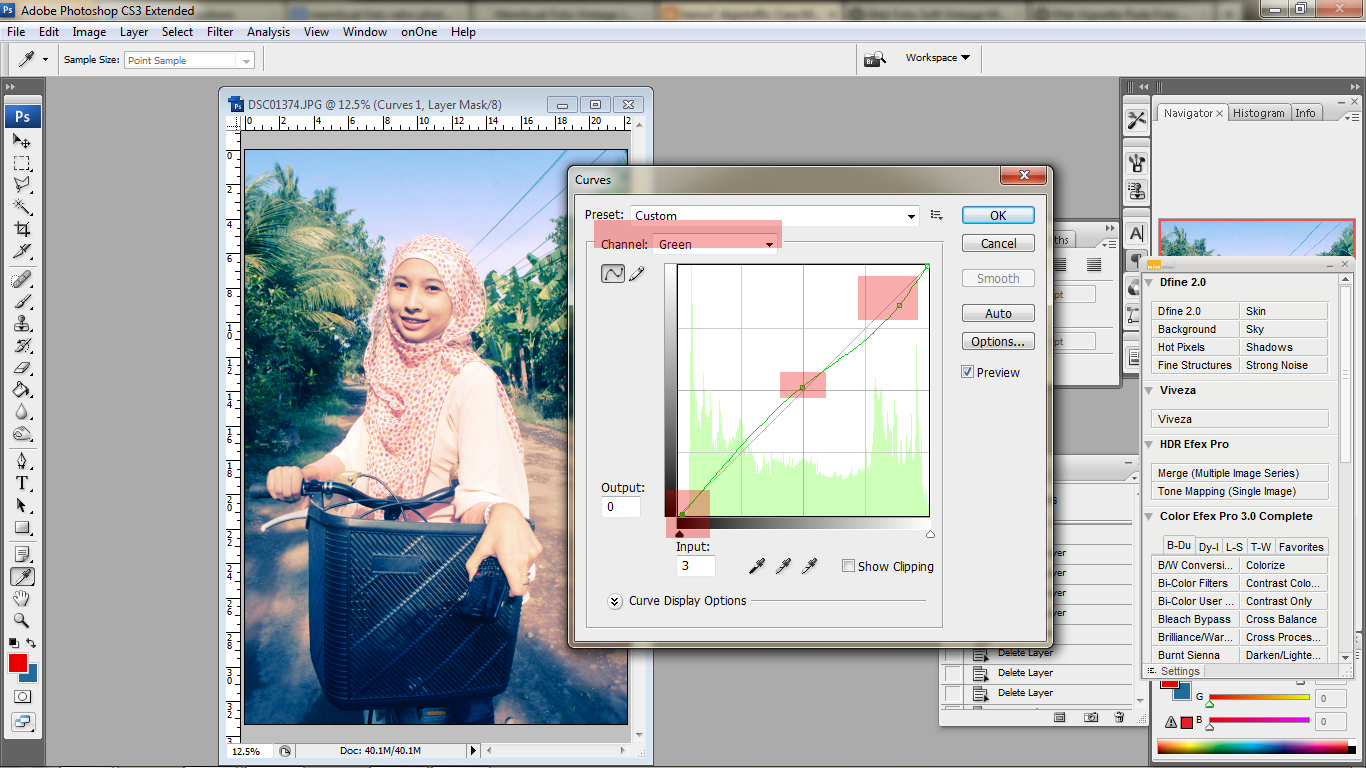Viewport: 1366px width, 768px height.
Task: Click gray point eyedropper in Curves
Action: click(x=784, y=566)
